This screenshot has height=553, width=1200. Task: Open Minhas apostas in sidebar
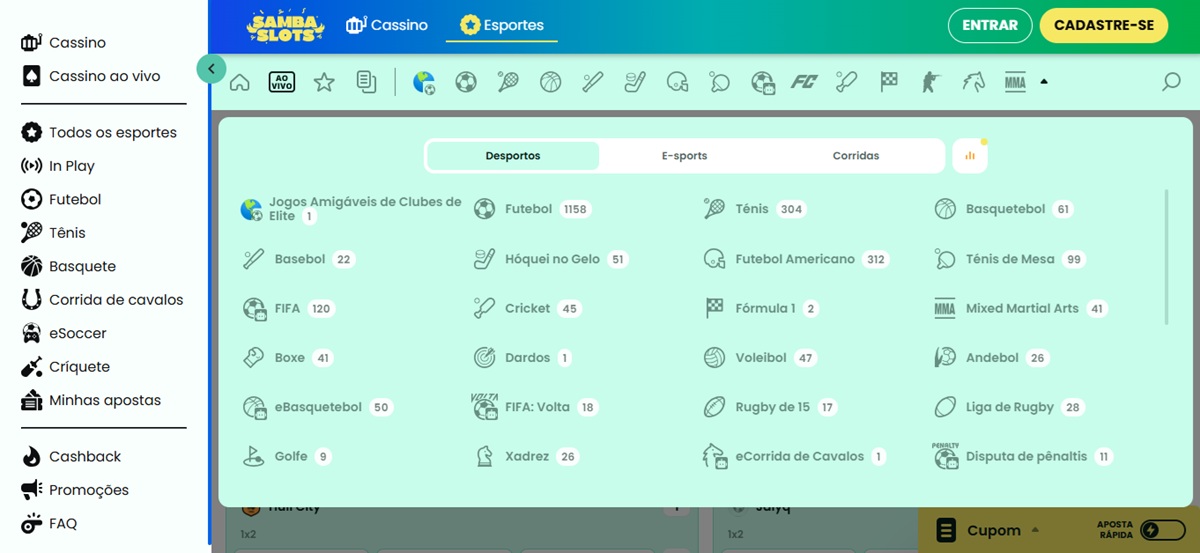90,400
